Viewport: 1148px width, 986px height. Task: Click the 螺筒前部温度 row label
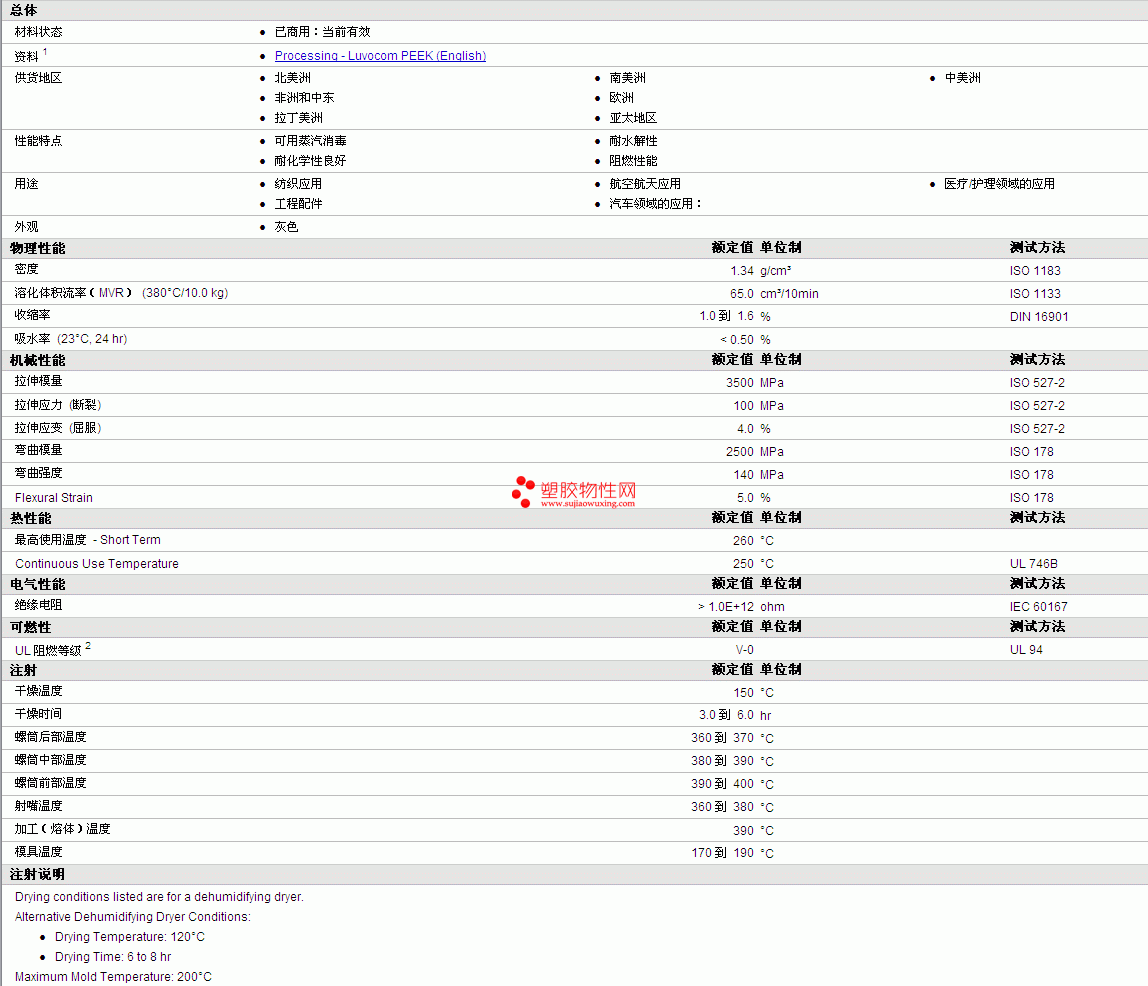click(x=51, y=783)
